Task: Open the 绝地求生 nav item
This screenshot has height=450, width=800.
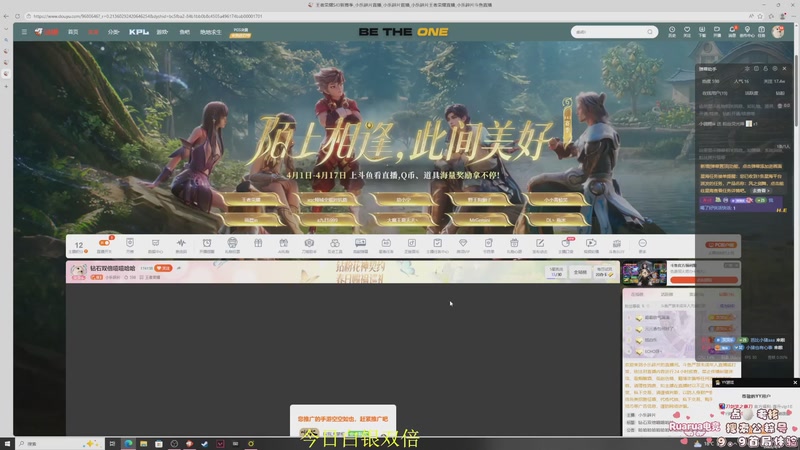Action: (x=210, y=32)
